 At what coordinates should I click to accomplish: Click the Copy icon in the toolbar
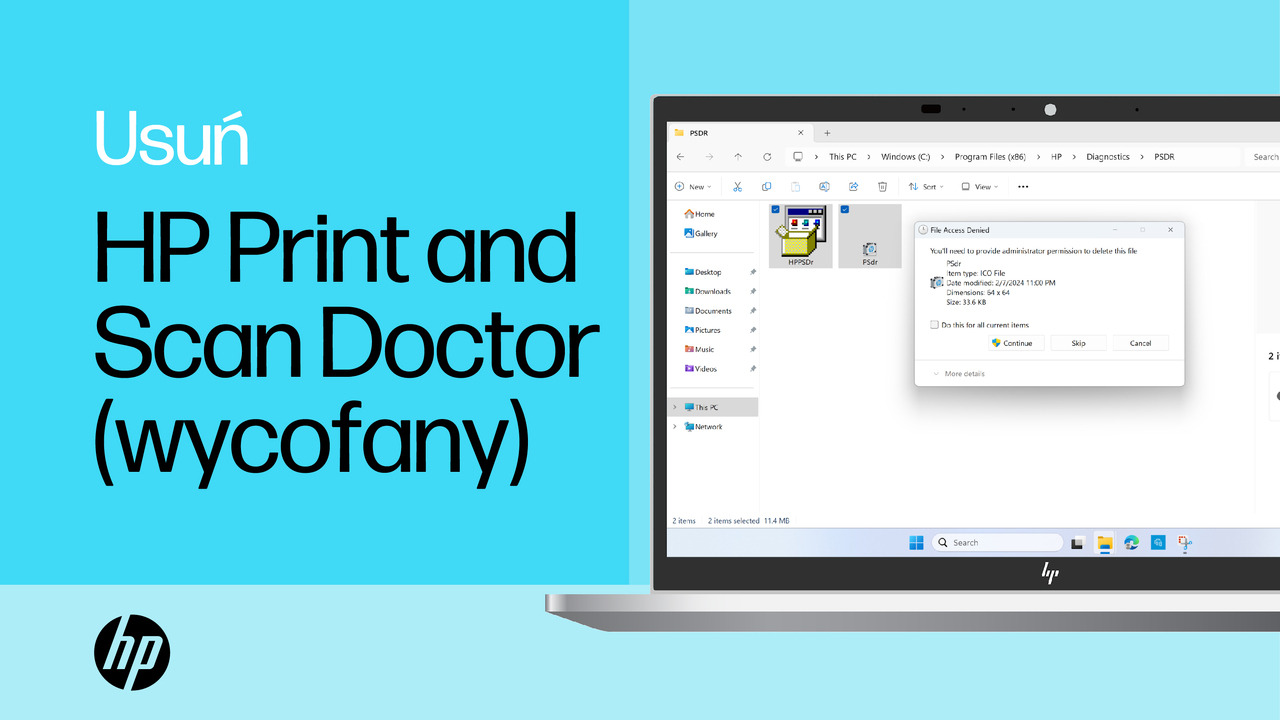click(x=765, y=186)
